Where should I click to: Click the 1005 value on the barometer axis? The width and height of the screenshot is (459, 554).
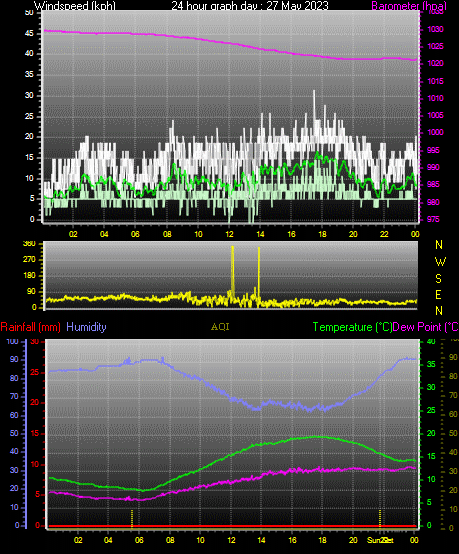[x=435, y=115]
